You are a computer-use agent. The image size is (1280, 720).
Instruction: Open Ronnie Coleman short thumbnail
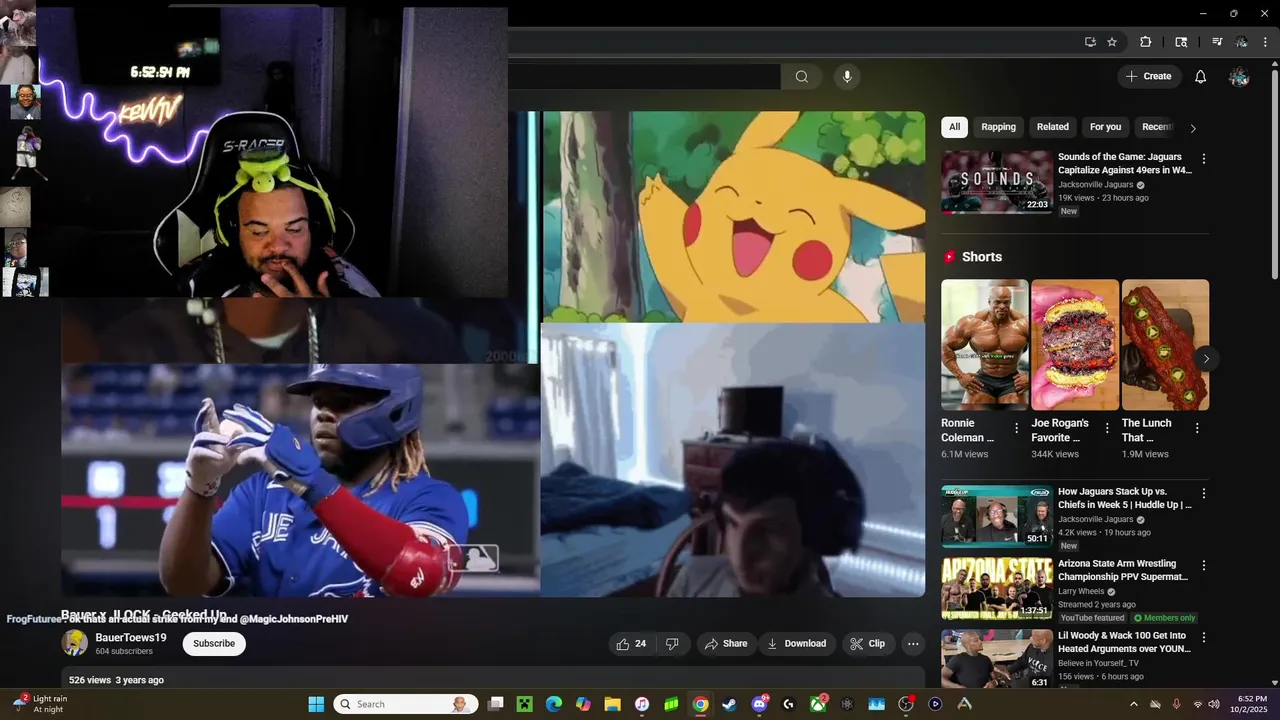click(x=985, y=345)
